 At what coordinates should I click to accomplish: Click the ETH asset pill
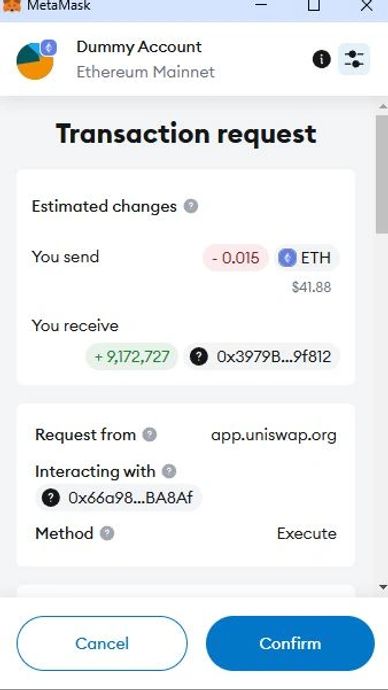pos(307,258)
